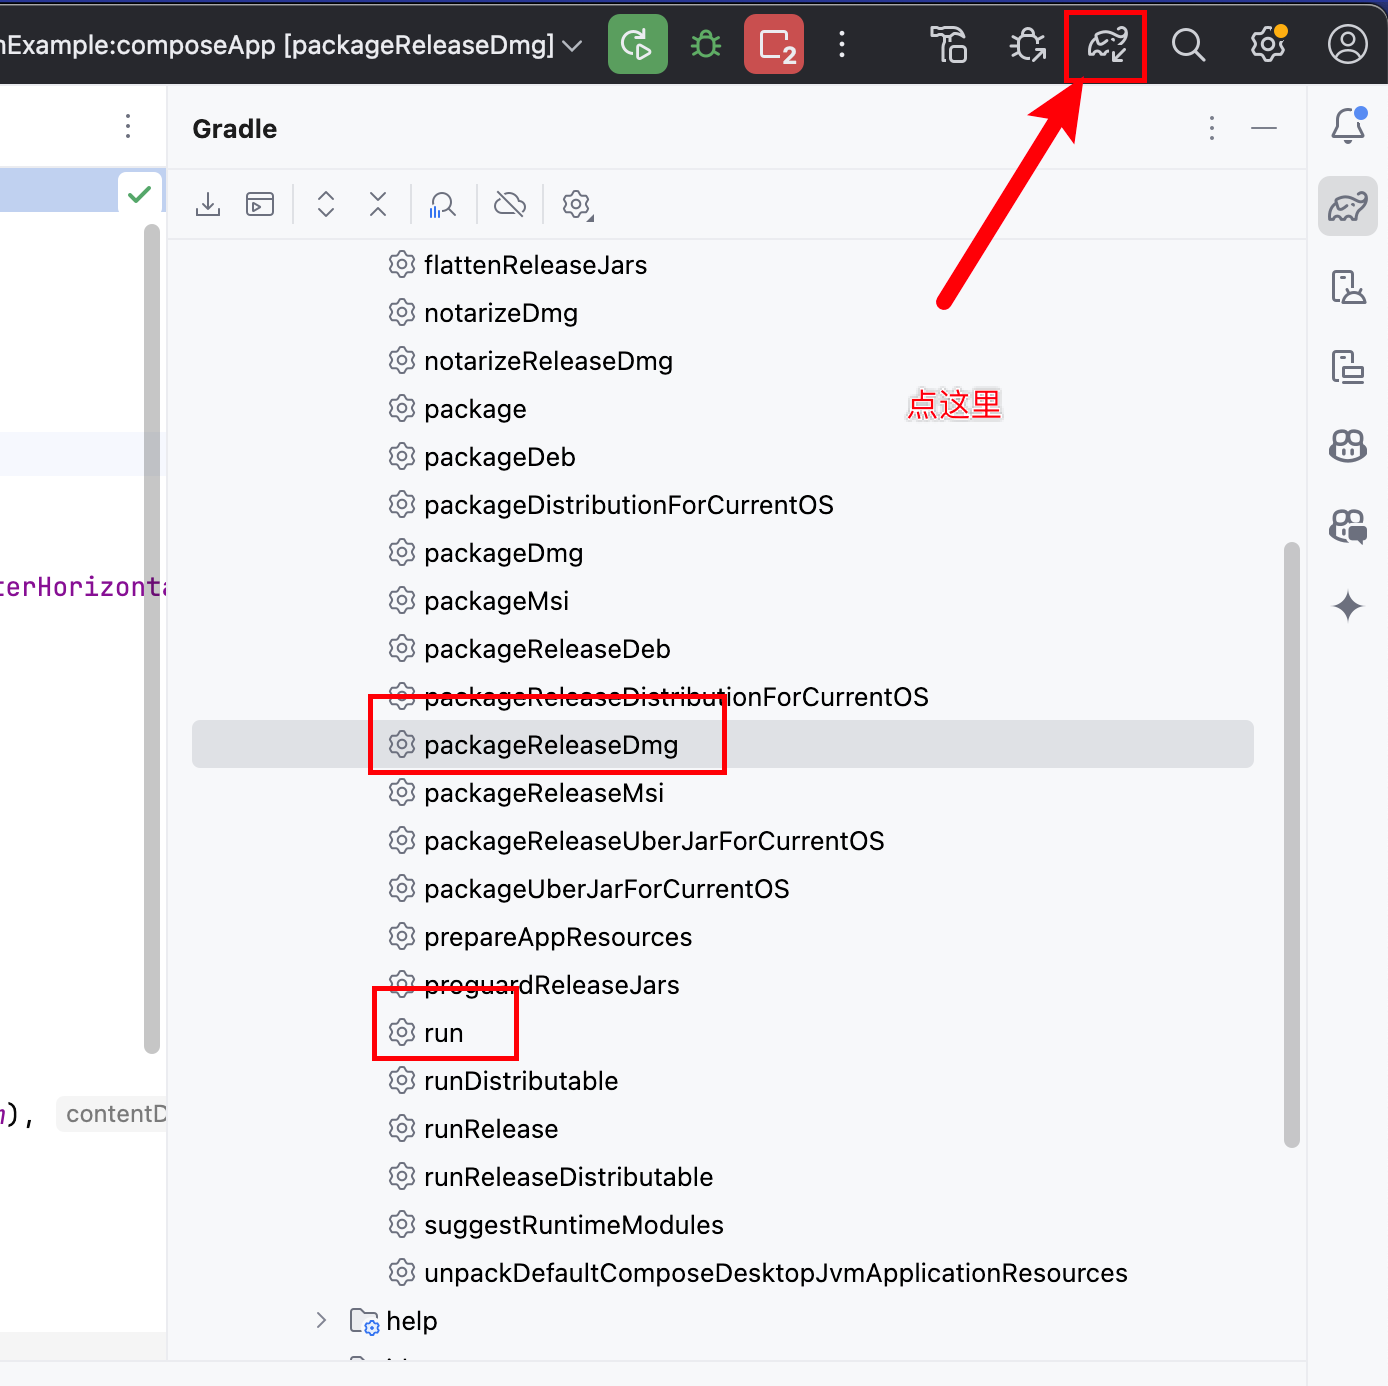
Task: Open the Gemini sparkle sidebar icon
Action: coord(1348,606)
